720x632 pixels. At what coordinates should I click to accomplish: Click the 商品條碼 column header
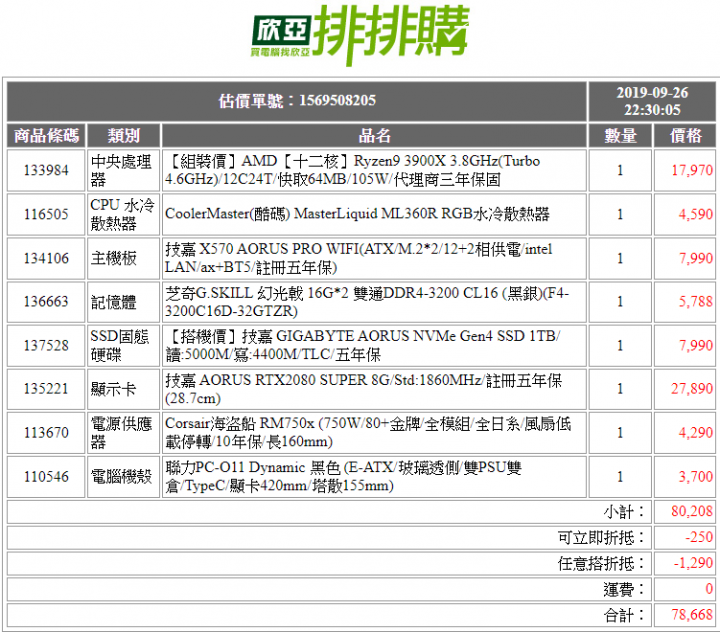46,136
